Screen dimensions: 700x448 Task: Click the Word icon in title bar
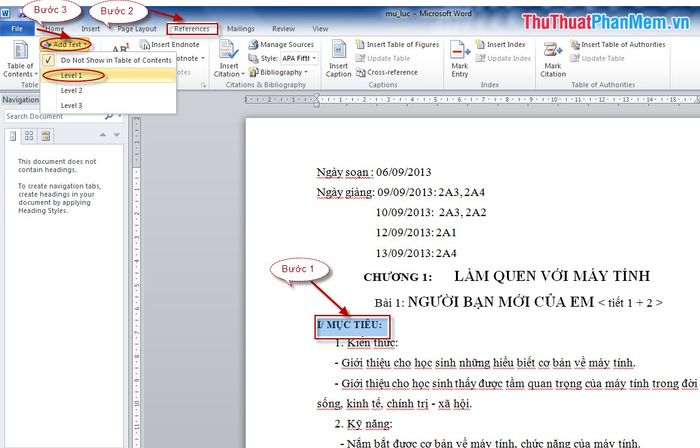click(x=5, y=12)
